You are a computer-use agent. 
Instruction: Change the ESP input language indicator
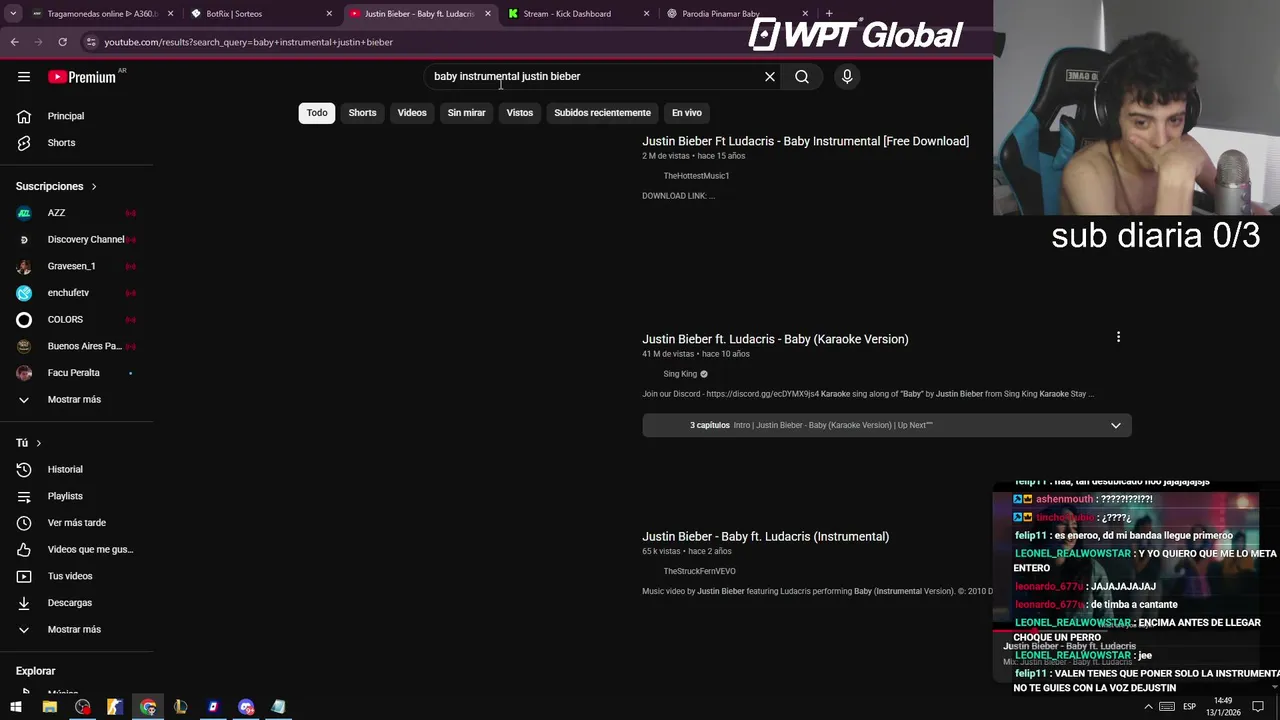(x=1189, y=707)
